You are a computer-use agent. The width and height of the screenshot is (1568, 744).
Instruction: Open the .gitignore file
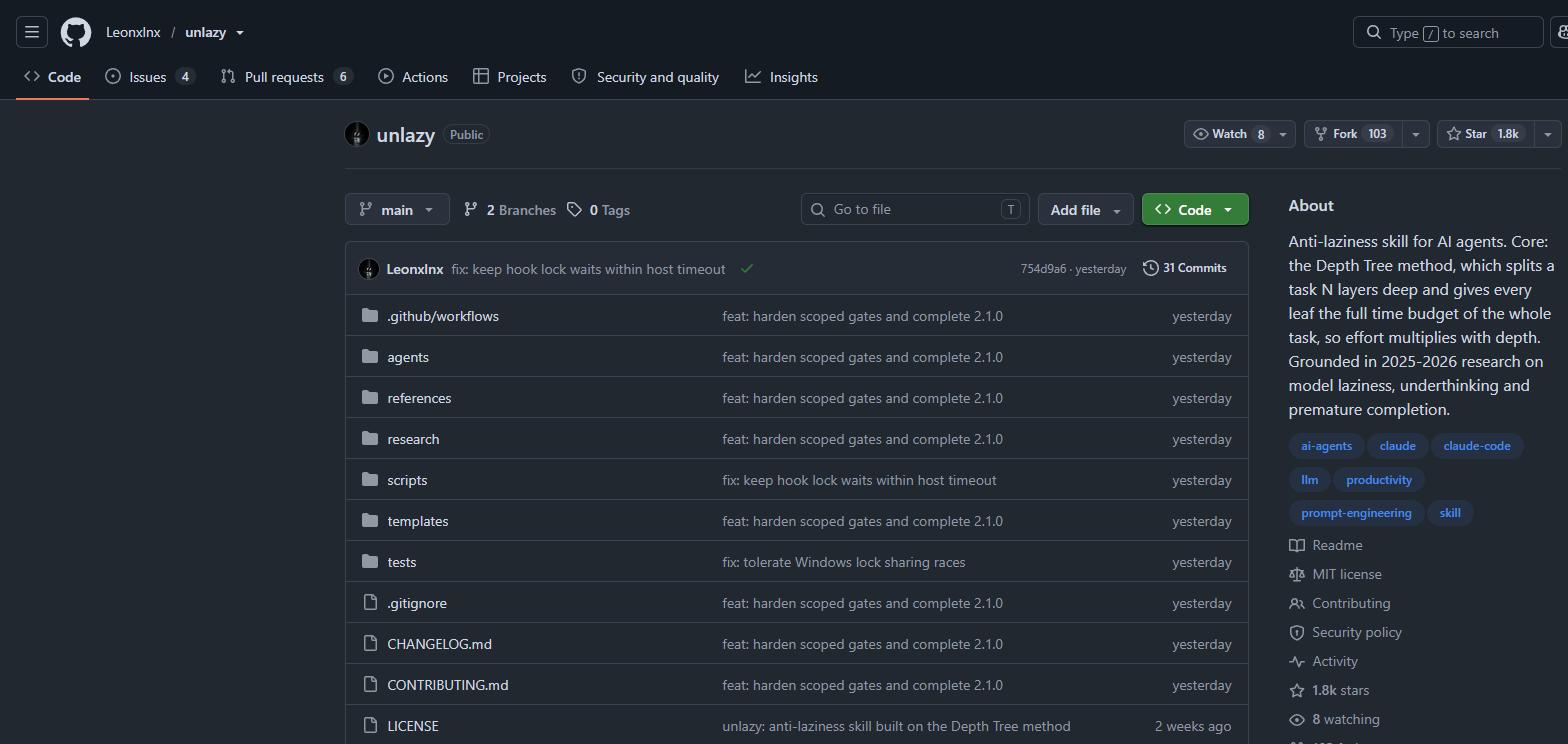[417, 603]
